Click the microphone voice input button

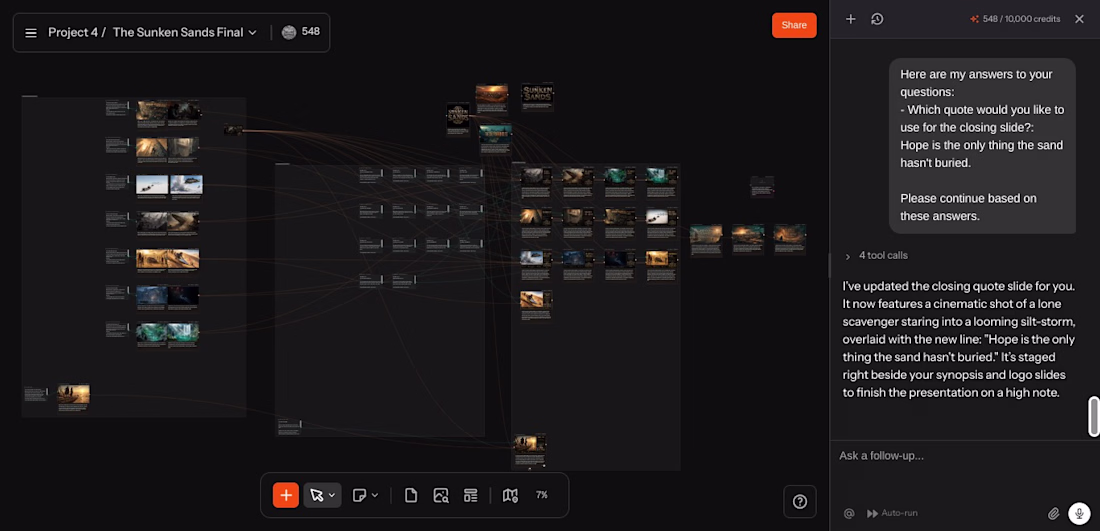[x=1079, y=513]
